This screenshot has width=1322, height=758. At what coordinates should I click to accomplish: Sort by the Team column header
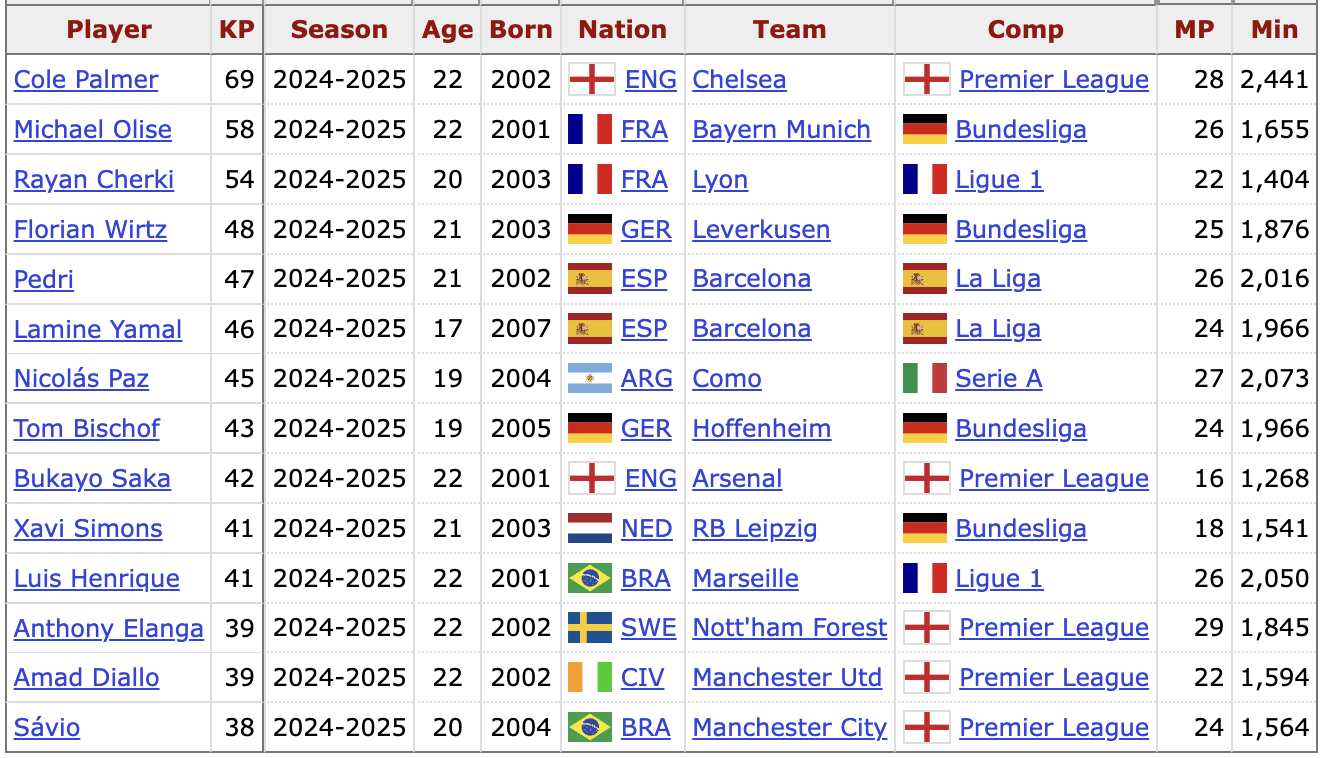point(790,30)
